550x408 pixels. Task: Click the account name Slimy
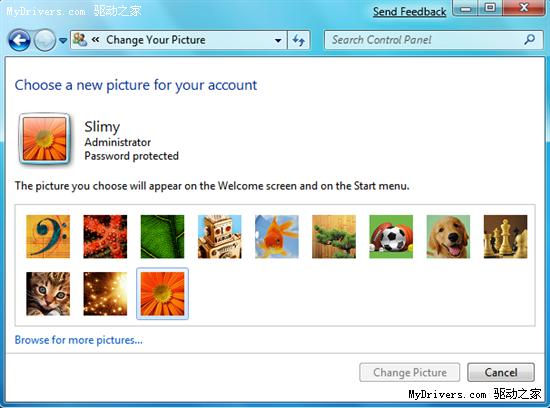click(102, 127)
